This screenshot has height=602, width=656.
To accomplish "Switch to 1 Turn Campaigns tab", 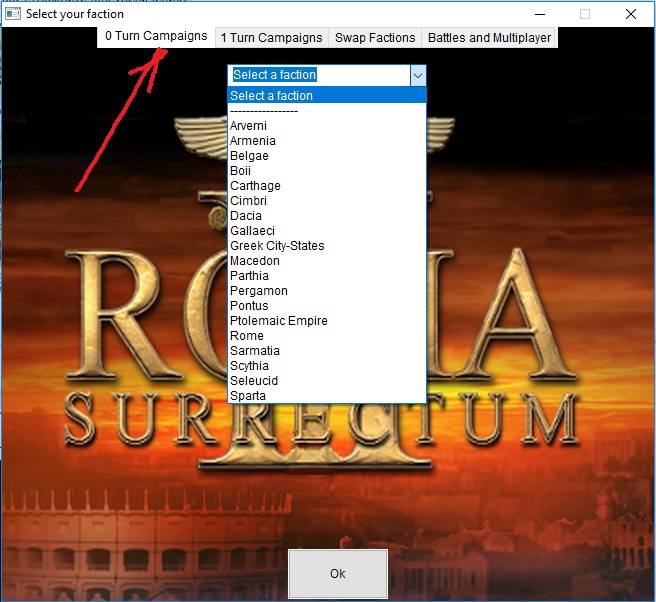I will pyautogui.click(x=272, y=38).
